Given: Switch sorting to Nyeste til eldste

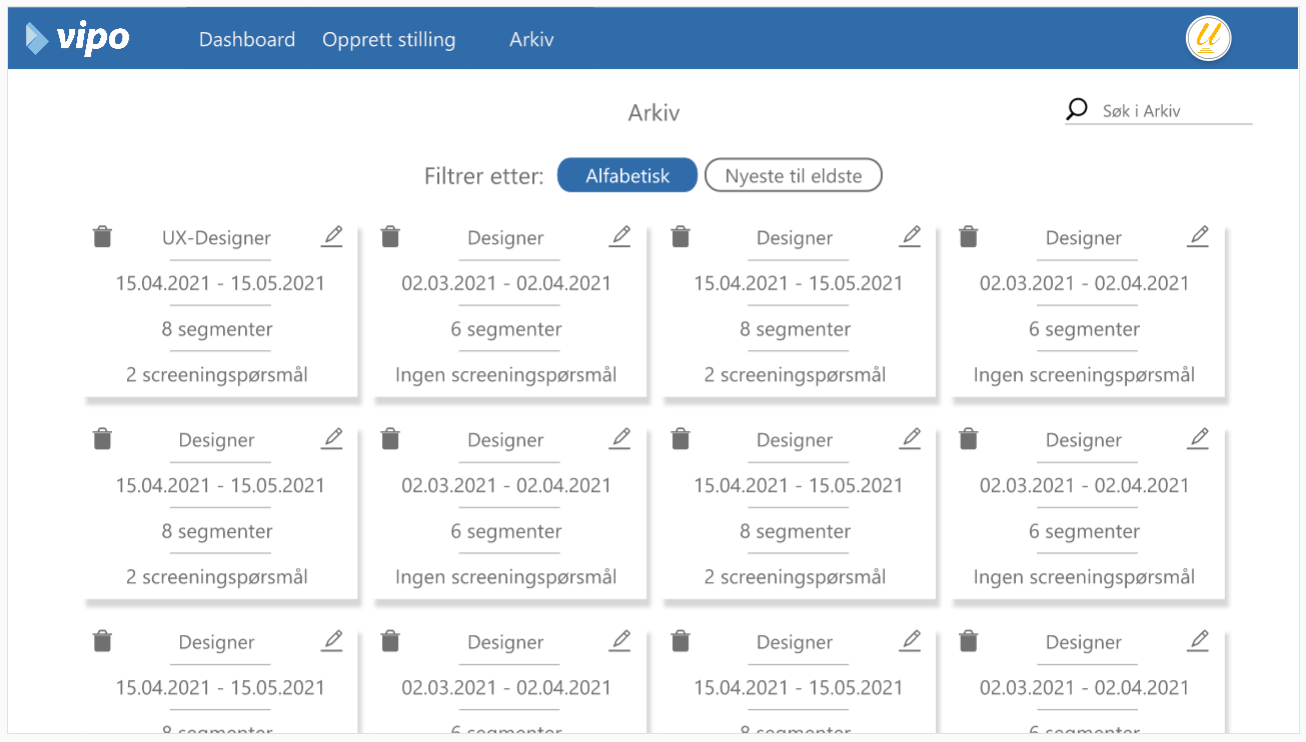Looking at the screenshot, I should coord(793,176).
